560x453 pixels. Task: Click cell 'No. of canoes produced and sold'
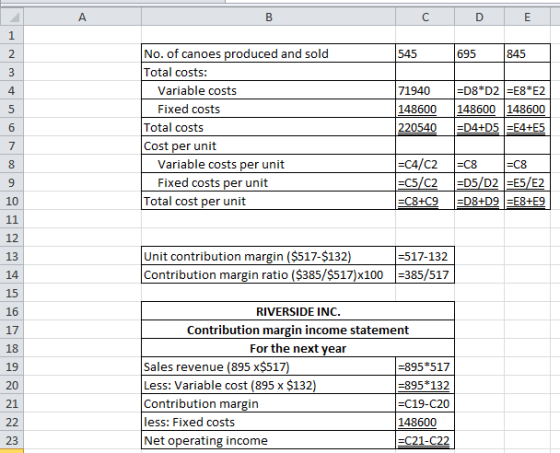point(269,54)
